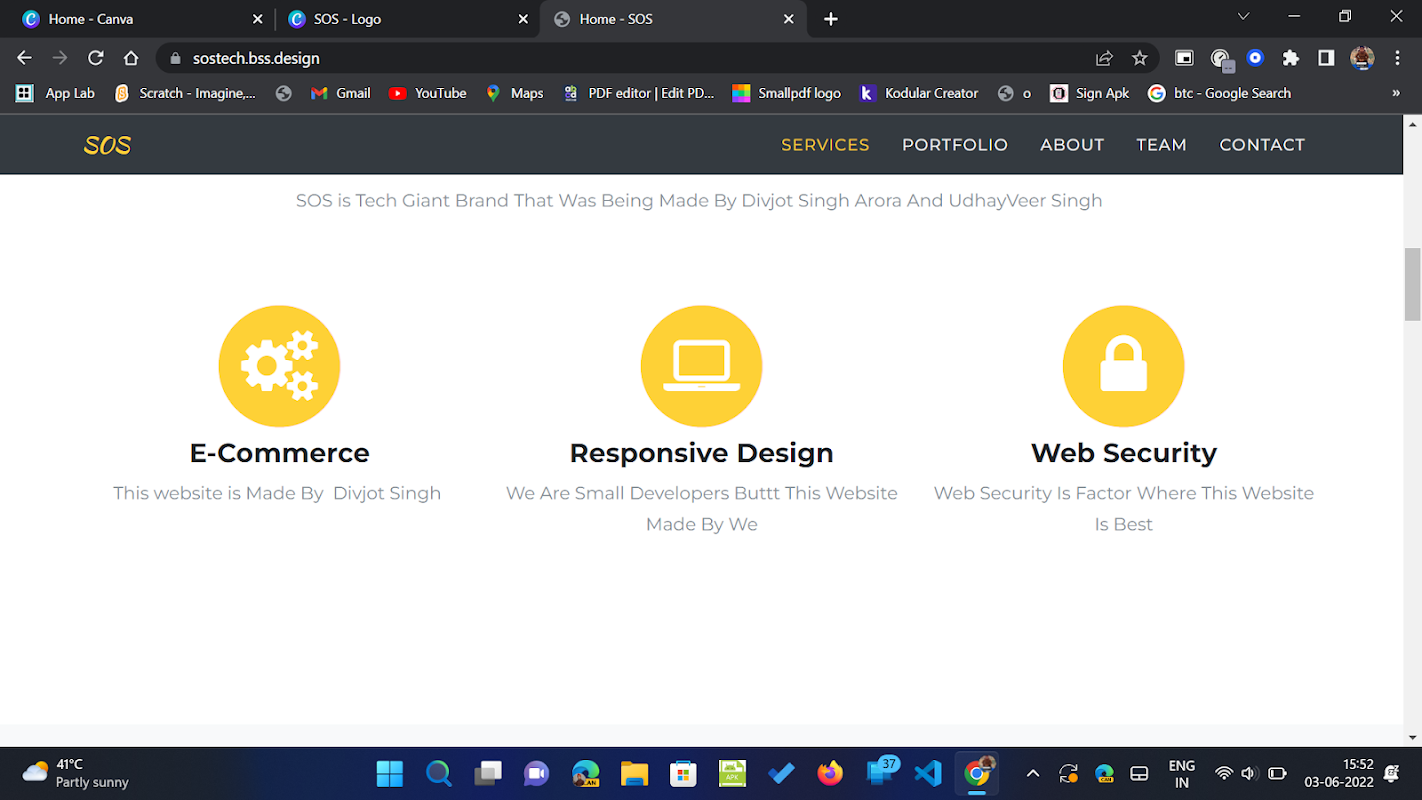Click the page vertical scrollbar thumb
The image size is (1422, 800).
(1413, 284)
